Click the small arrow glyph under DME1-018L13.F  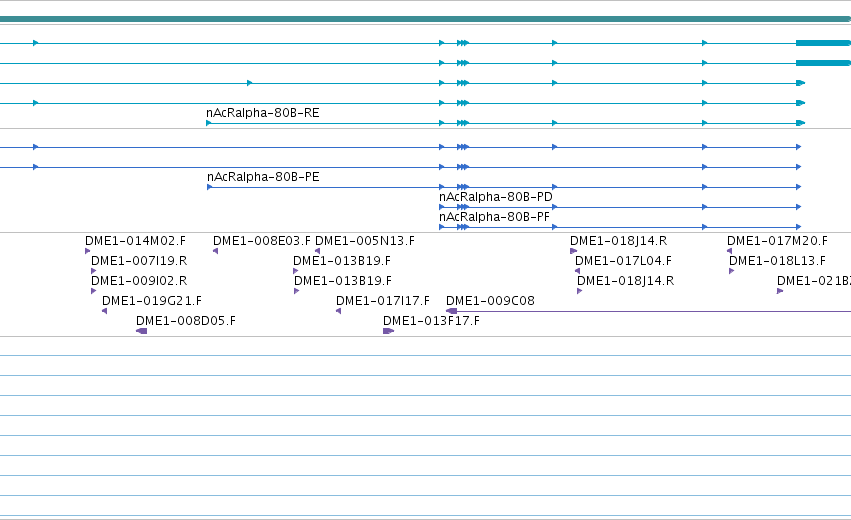pos(732,271)
